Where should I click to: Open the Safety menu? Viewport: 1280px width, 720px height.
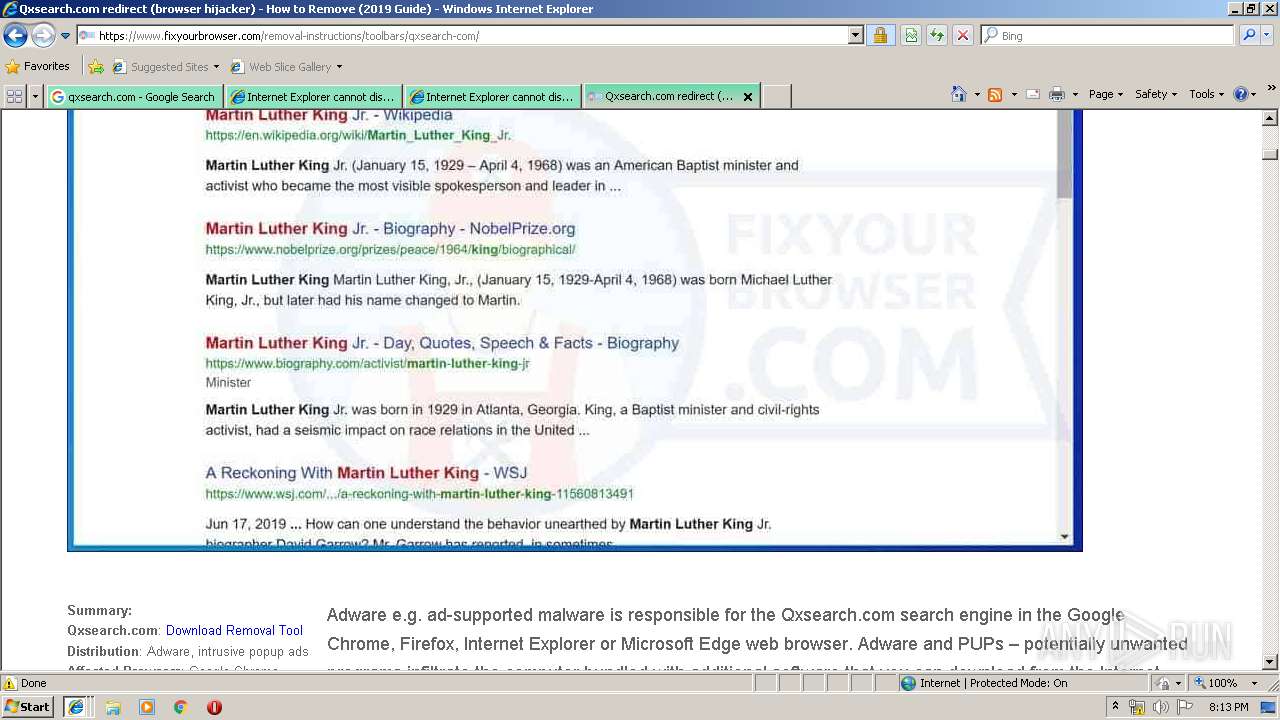(x=1156, y=94)
